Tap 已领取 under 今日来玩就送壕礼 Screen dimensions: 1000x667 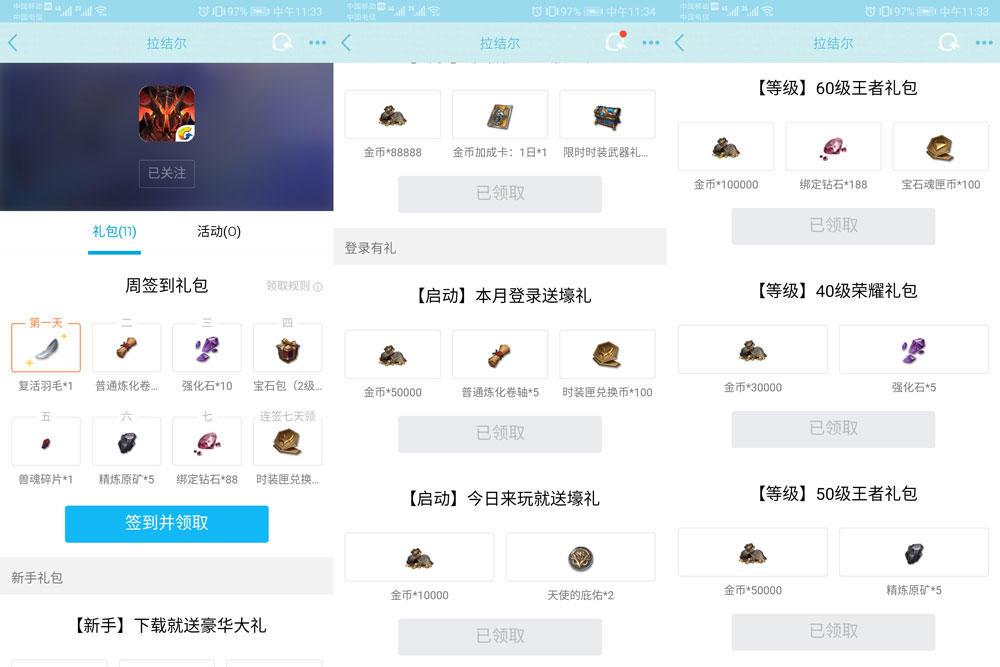[x=500, y=636]
